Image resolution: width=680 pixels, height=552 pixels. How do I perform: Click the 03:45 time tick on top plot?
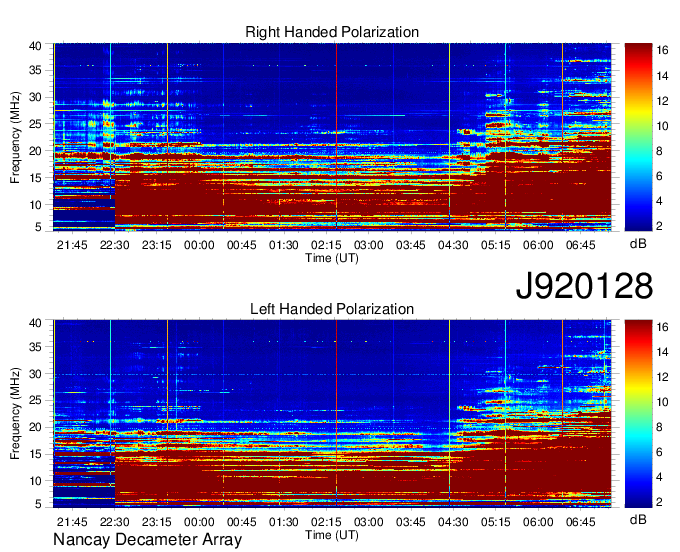(x=411, y=245)
